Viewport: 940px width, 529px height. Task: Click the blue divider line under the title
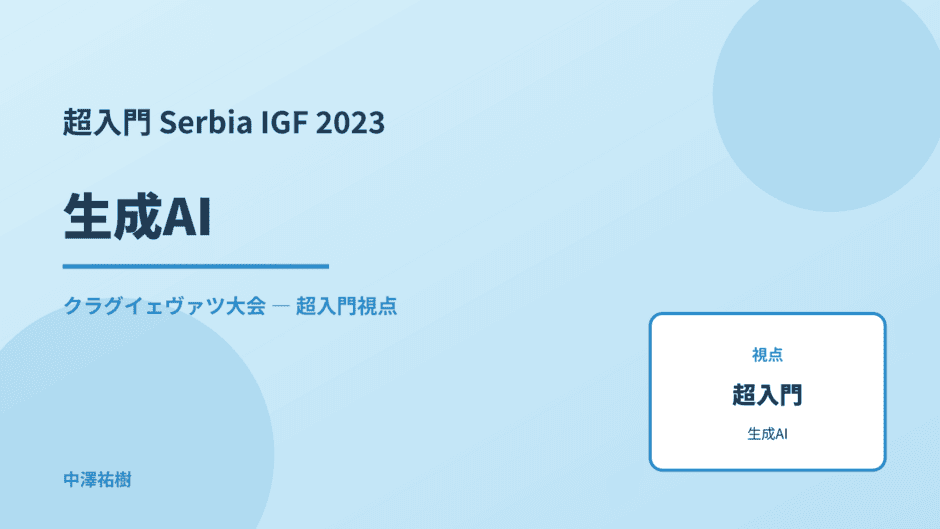tap(195, 266)
